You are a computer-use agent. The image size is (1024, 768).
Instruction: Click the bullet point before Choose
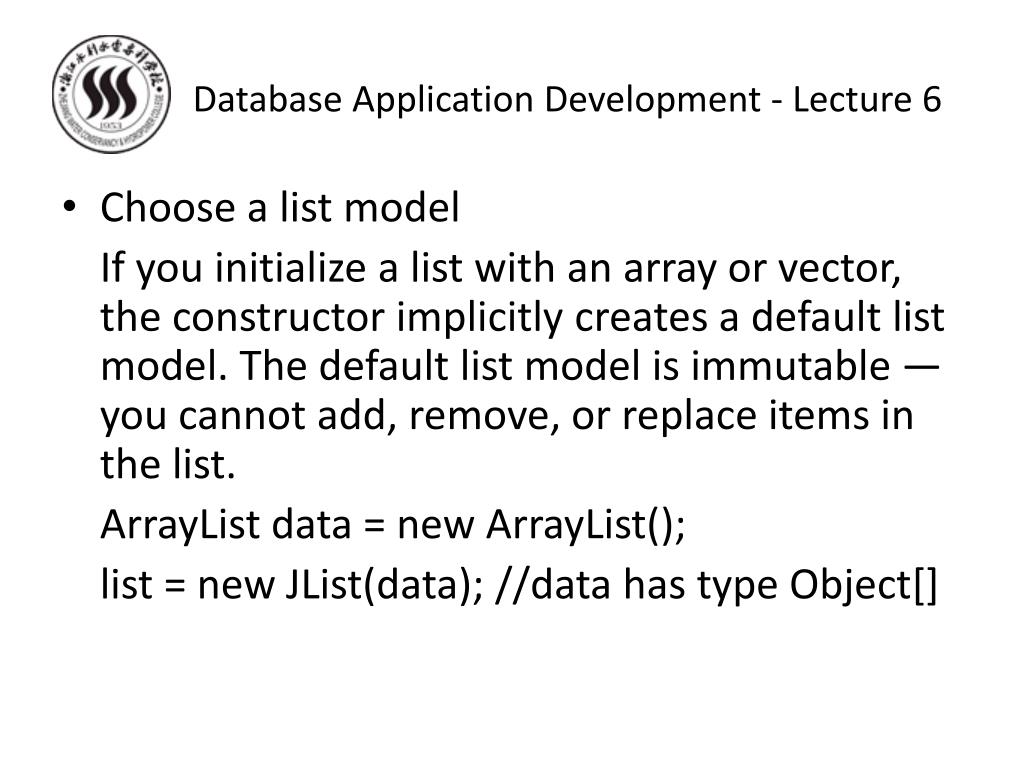coord(69,208)
